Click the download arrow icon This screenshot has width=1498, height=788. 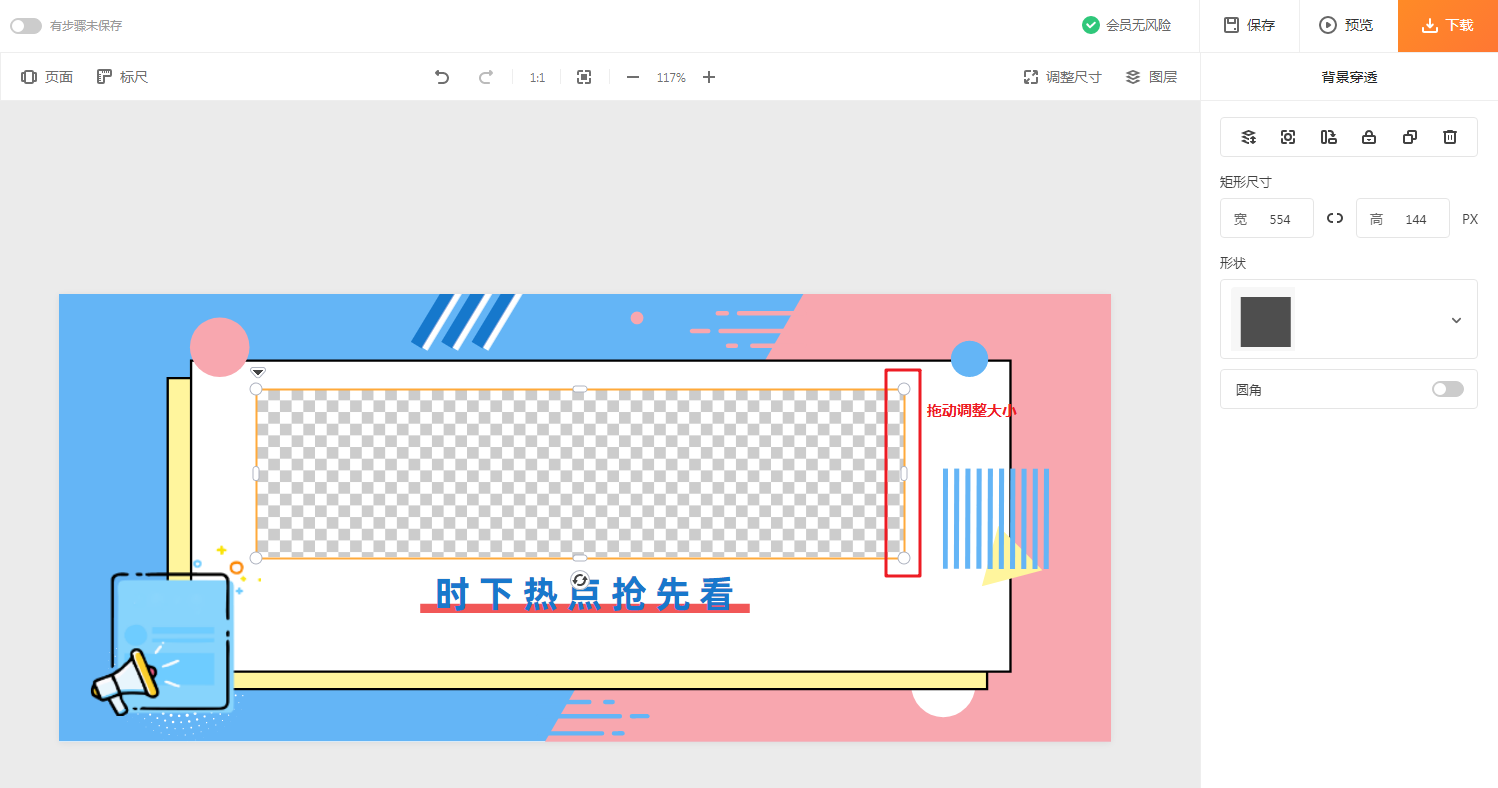pyautogui.click(x=1430, y=25)
